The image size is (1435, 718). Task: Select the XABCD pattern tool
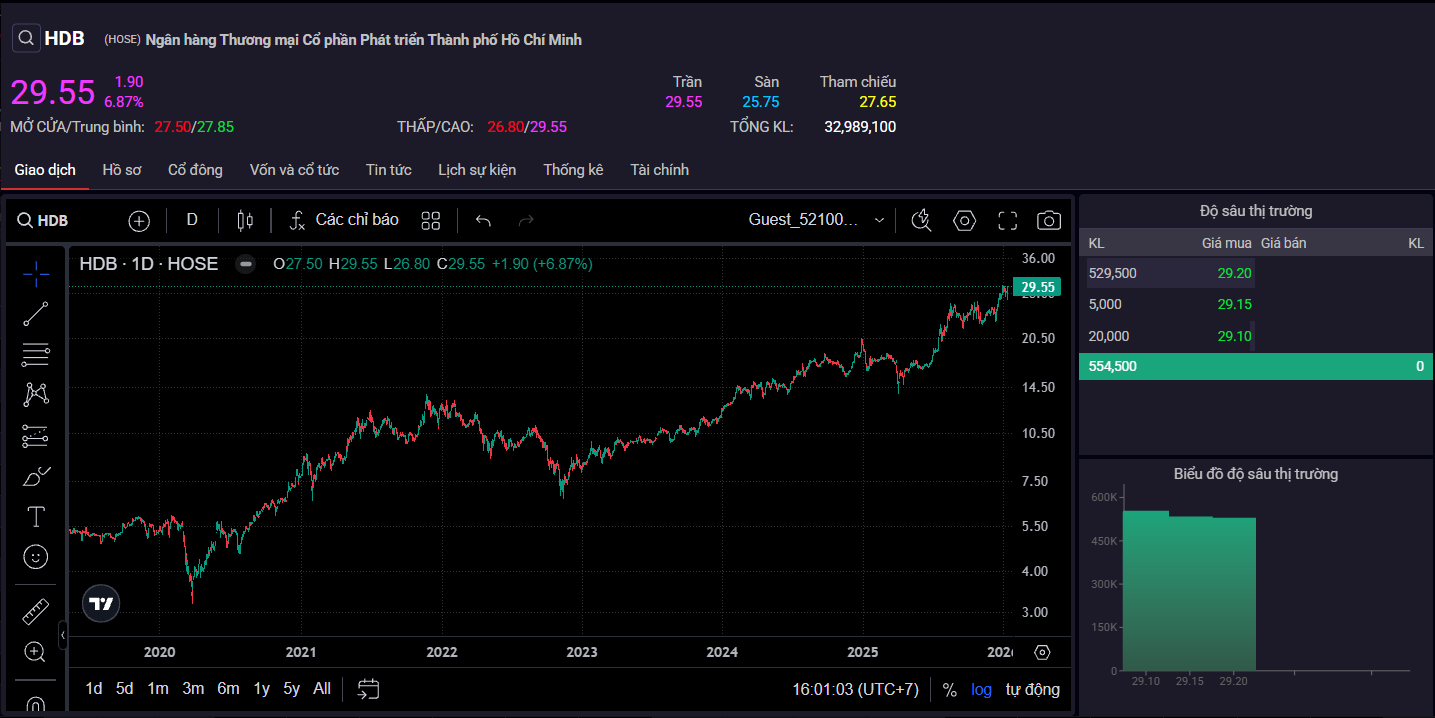pos(36,394)
